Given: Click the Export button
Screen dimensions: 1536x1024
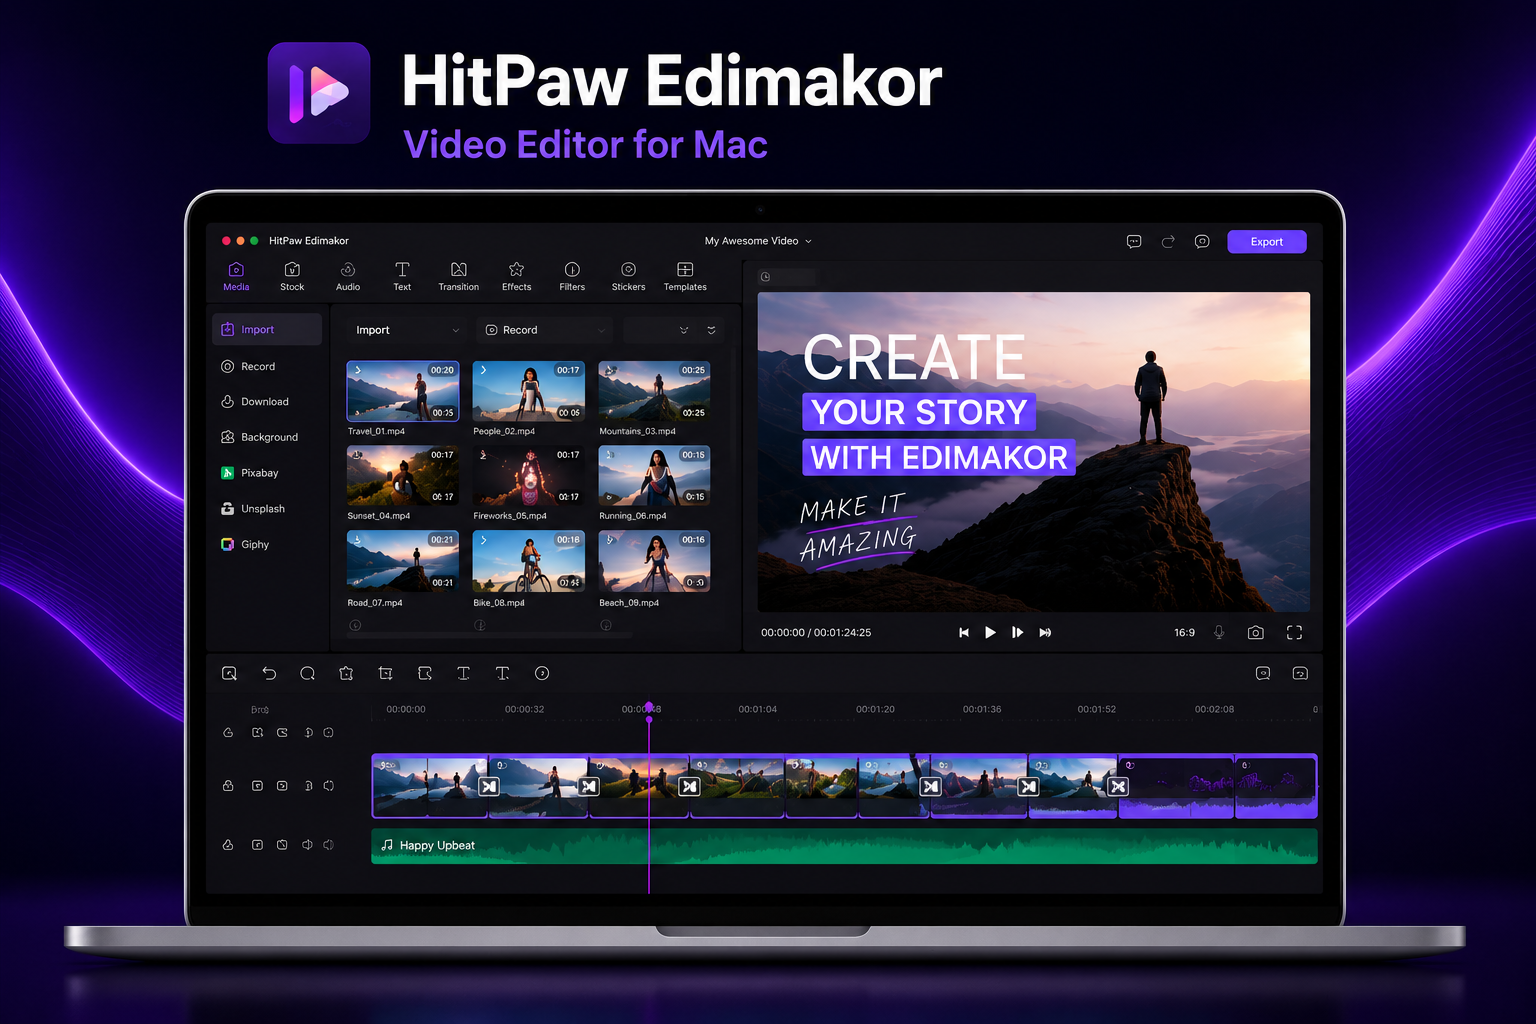Looking at the screenshot, I should 1266,241.
